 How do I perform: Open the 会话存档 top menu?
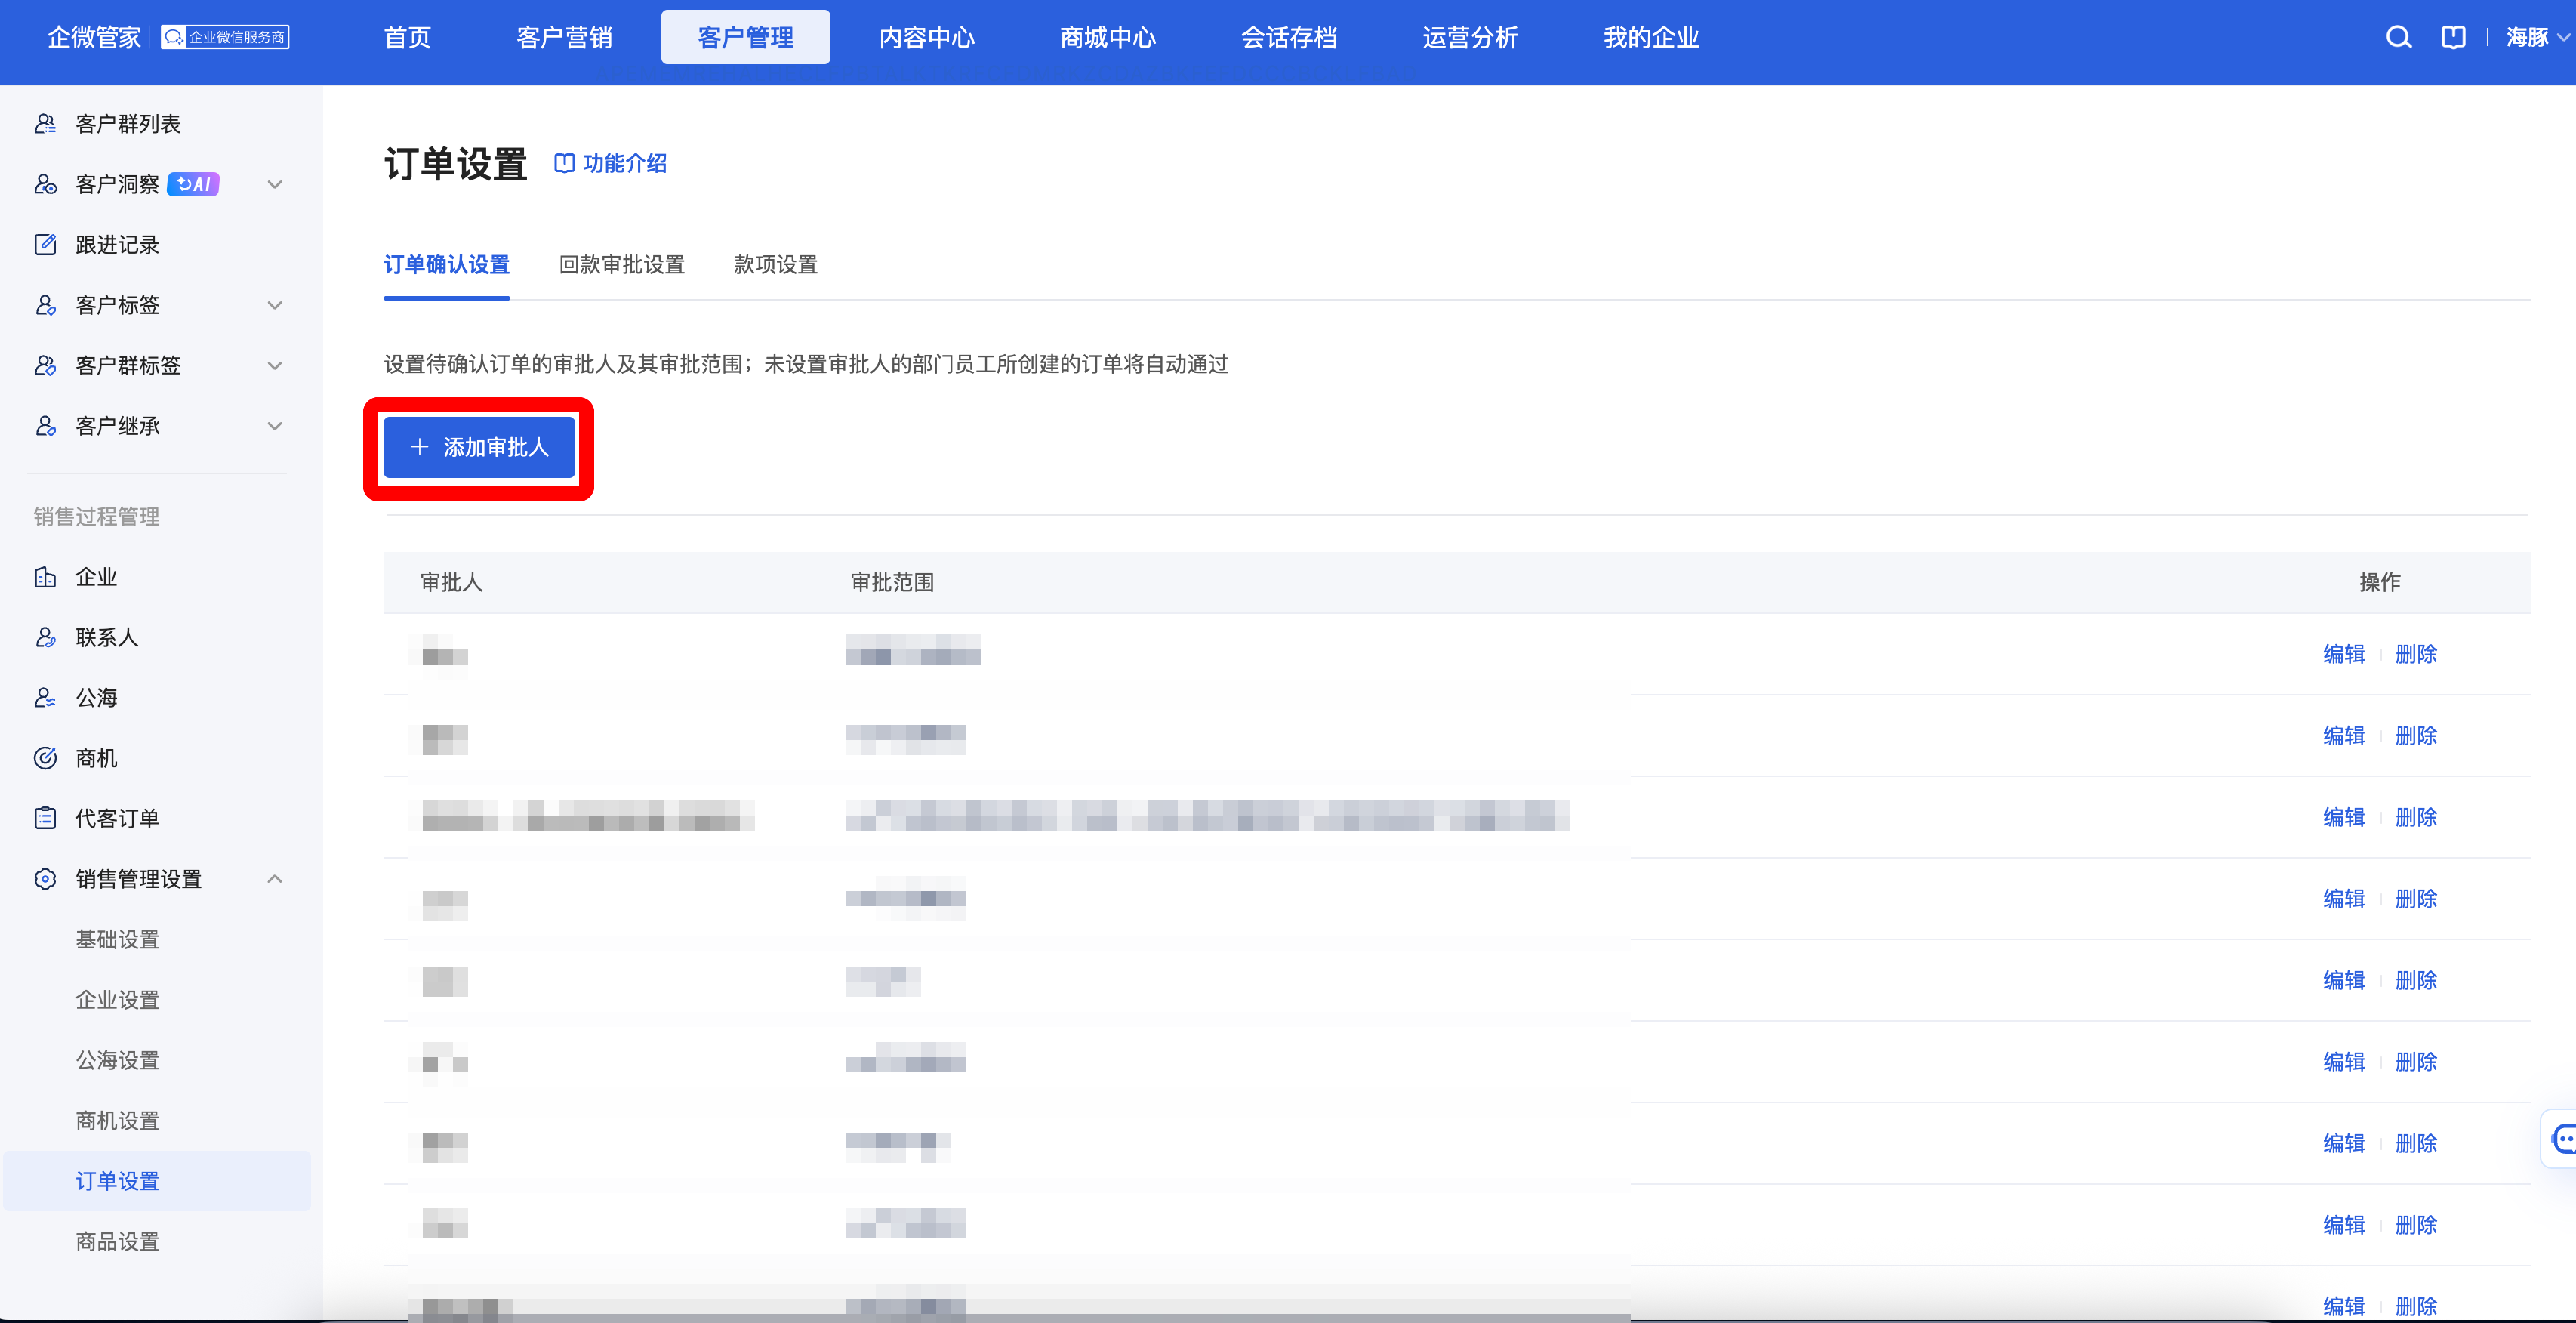pyautogui.click(x=1289, y=38)
